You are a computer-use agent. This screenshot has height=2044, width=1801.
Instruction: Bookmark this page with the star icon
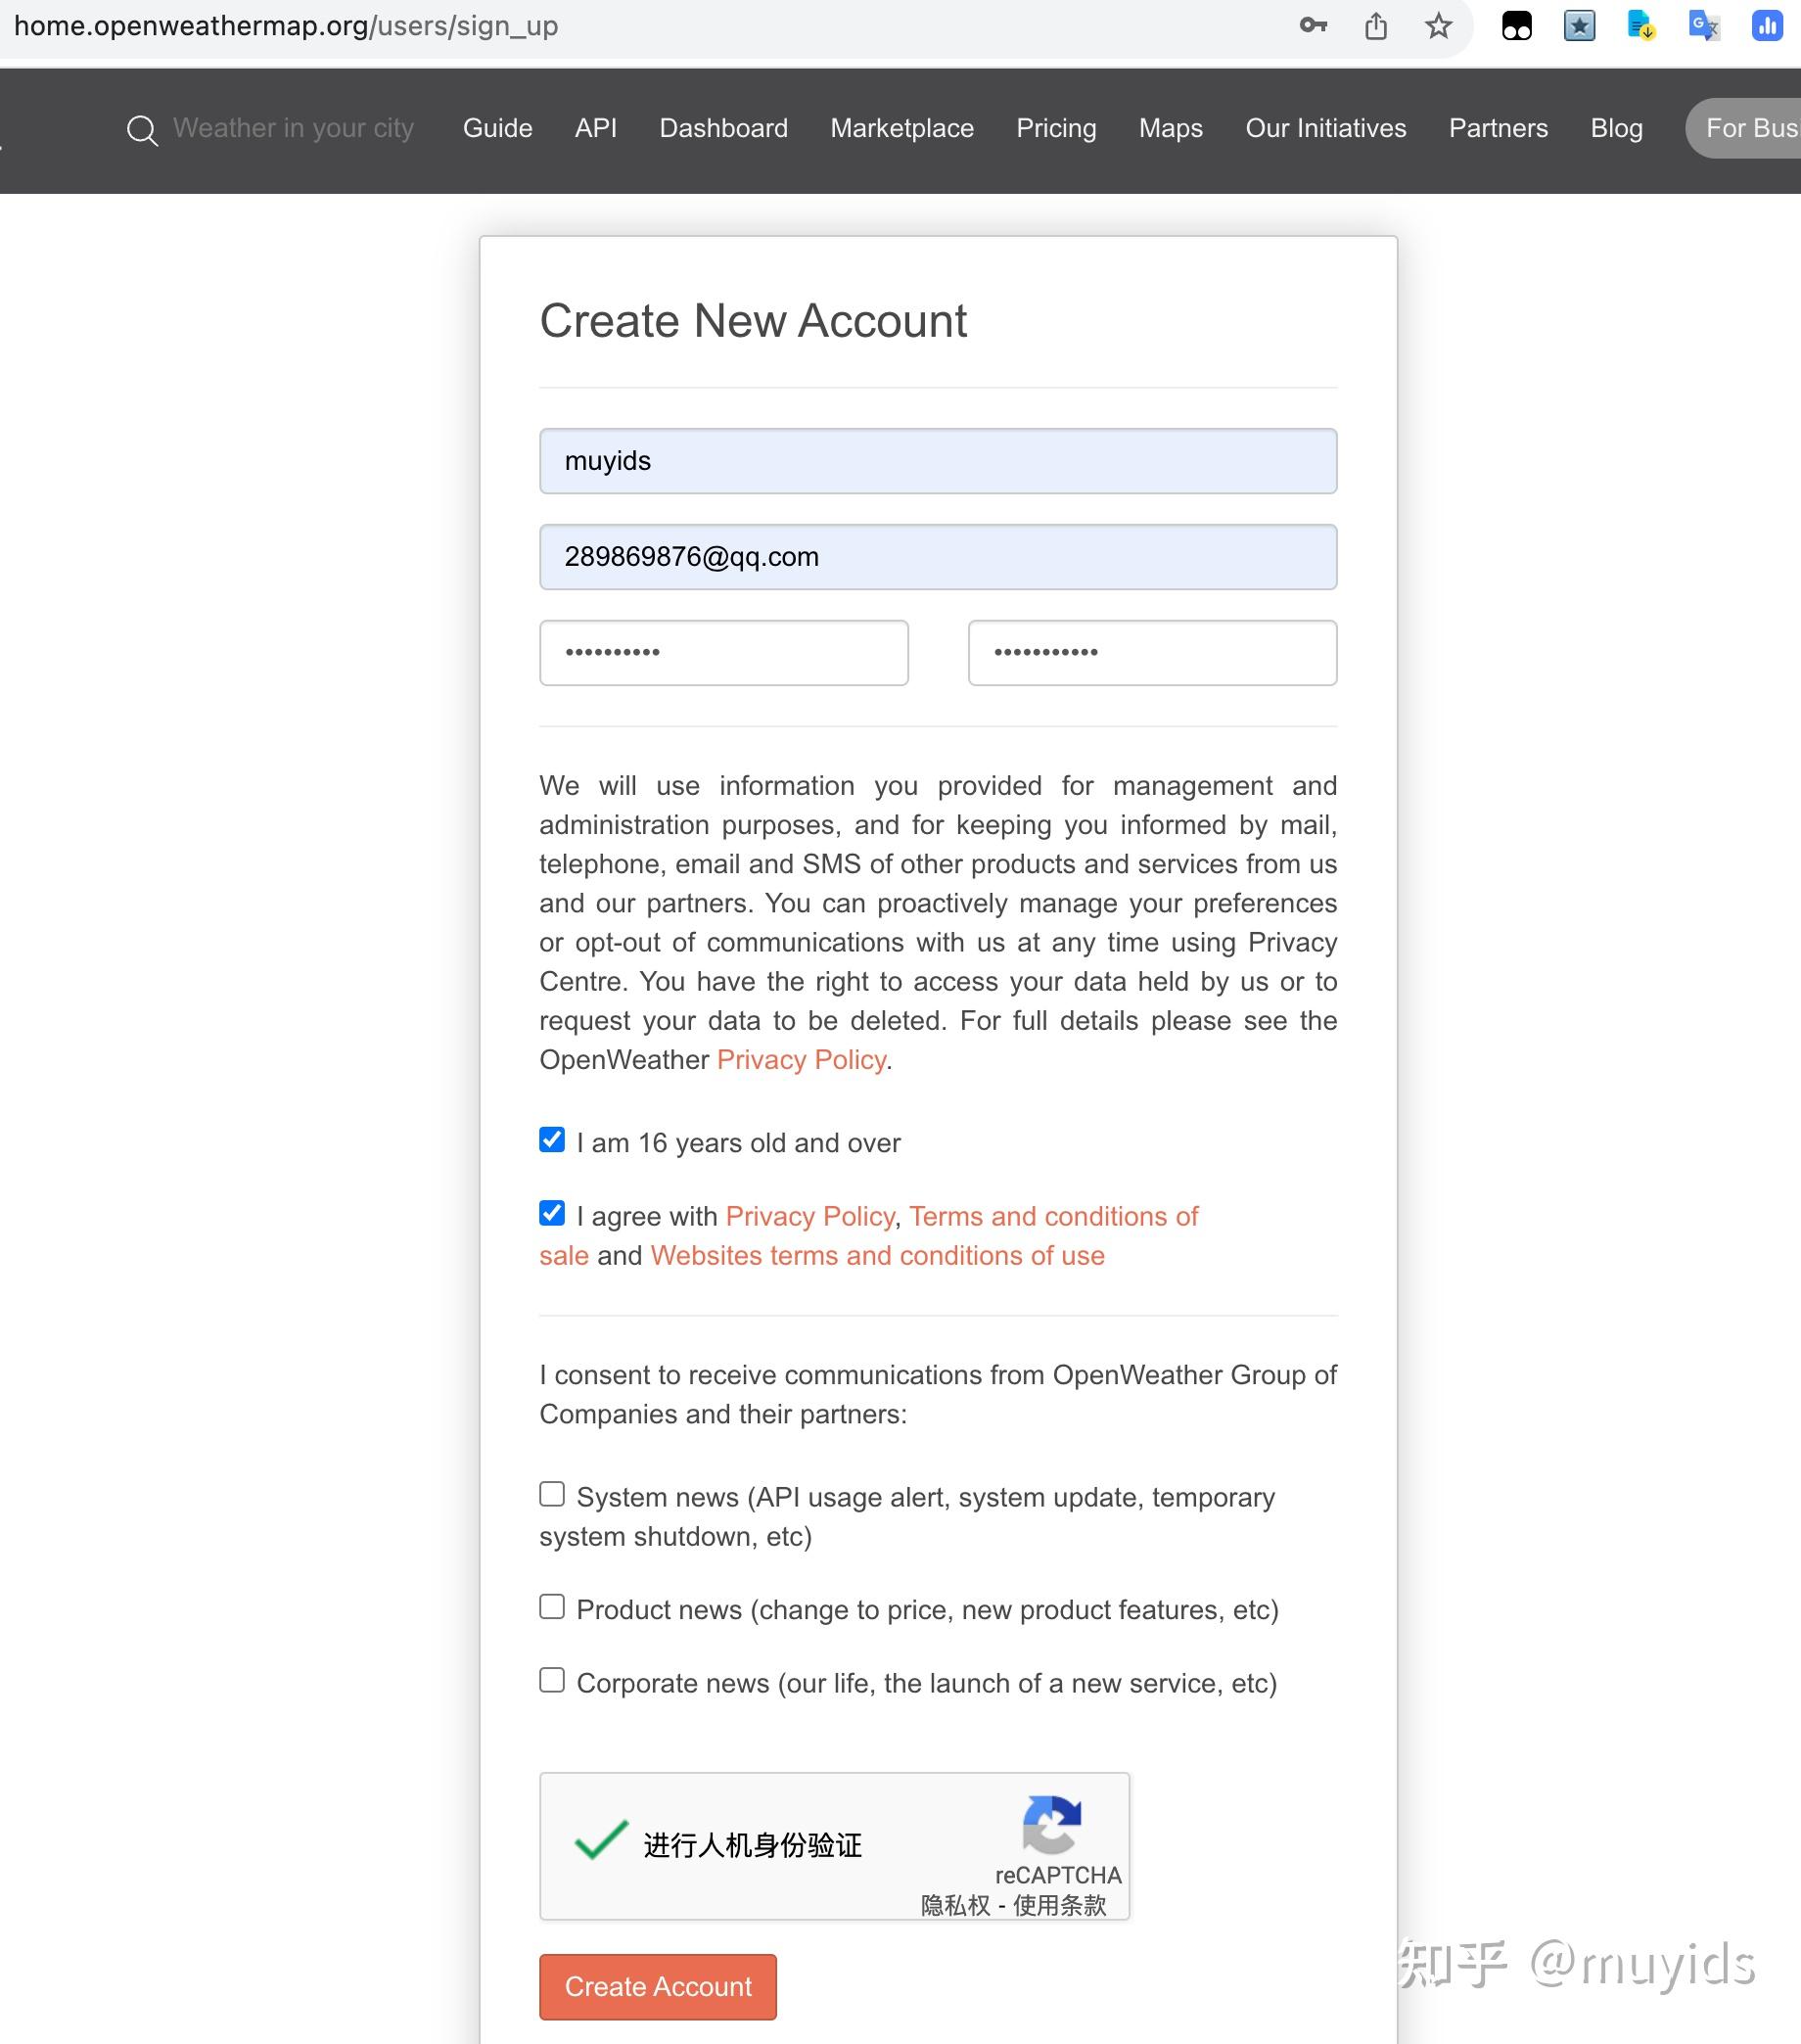click(1438, 25)
